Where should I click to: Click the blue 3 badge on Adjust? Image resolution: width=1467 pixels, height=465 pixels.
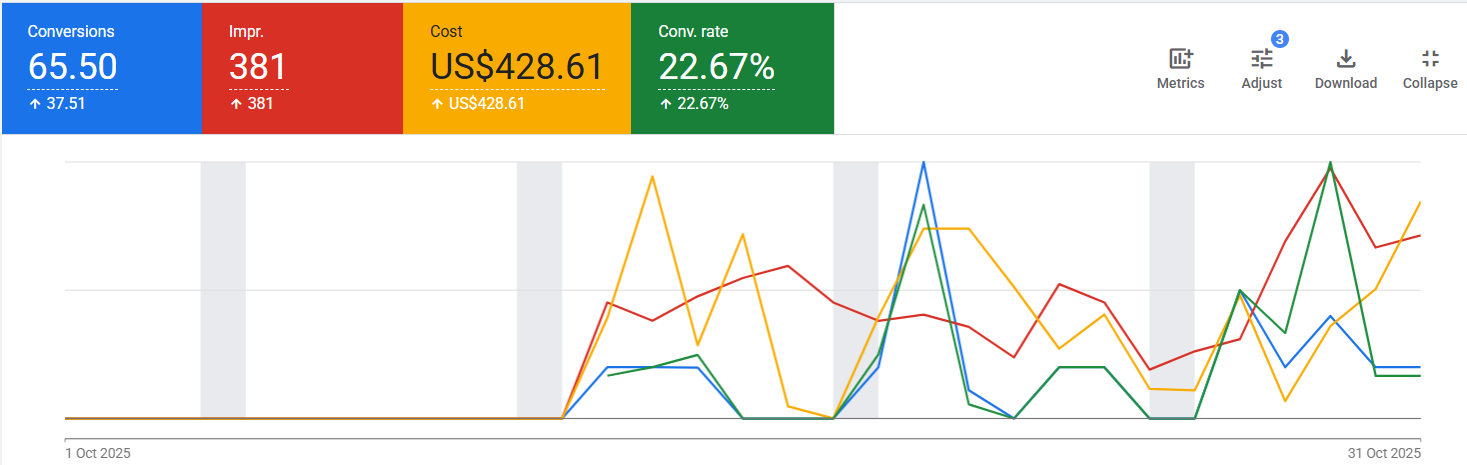click(x=1279, y=39)
